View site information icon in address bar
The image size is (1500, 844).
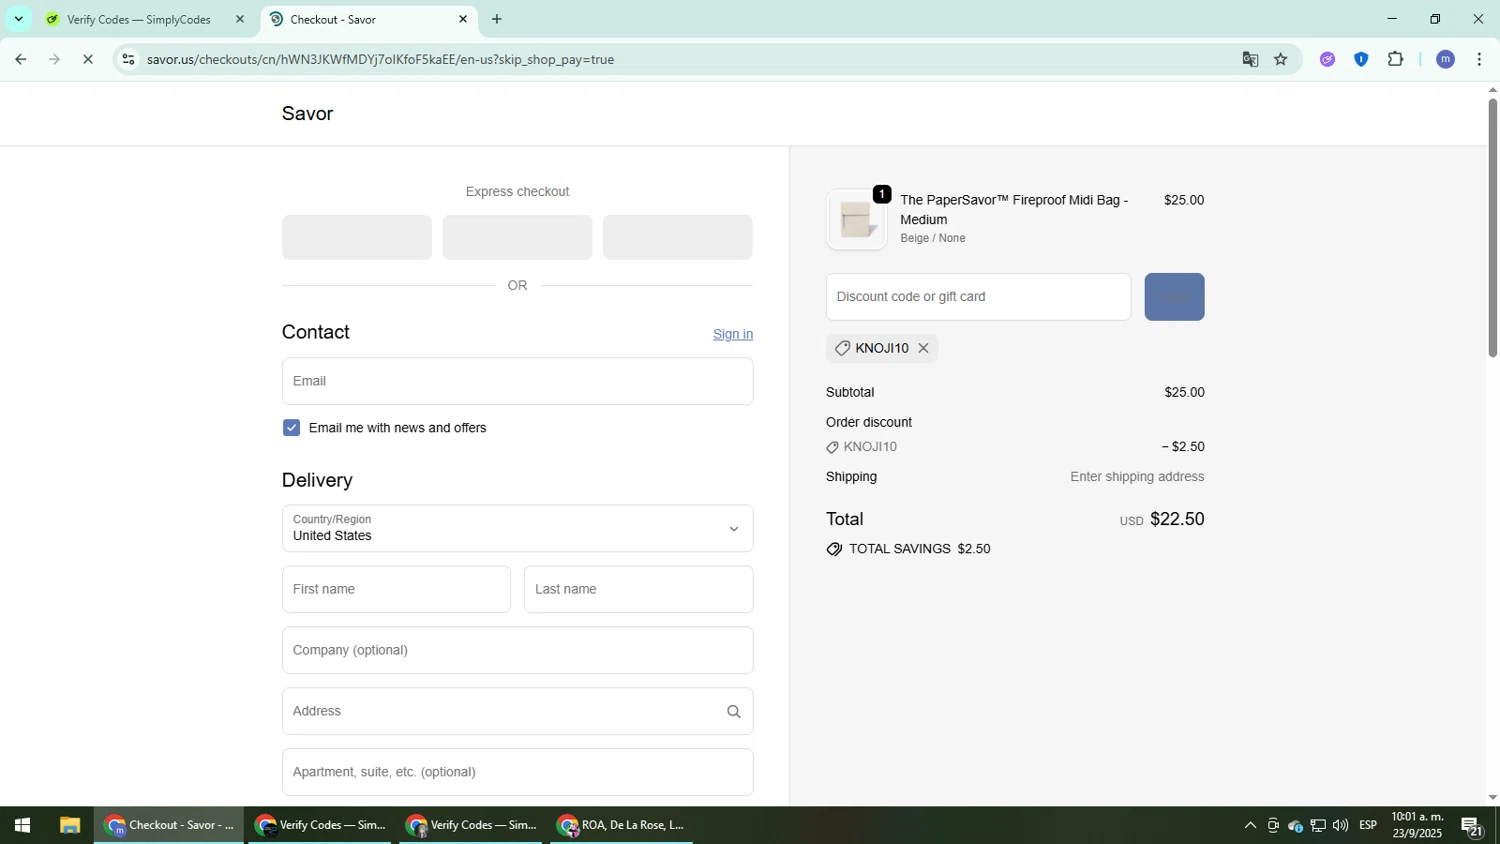point(127,59)
